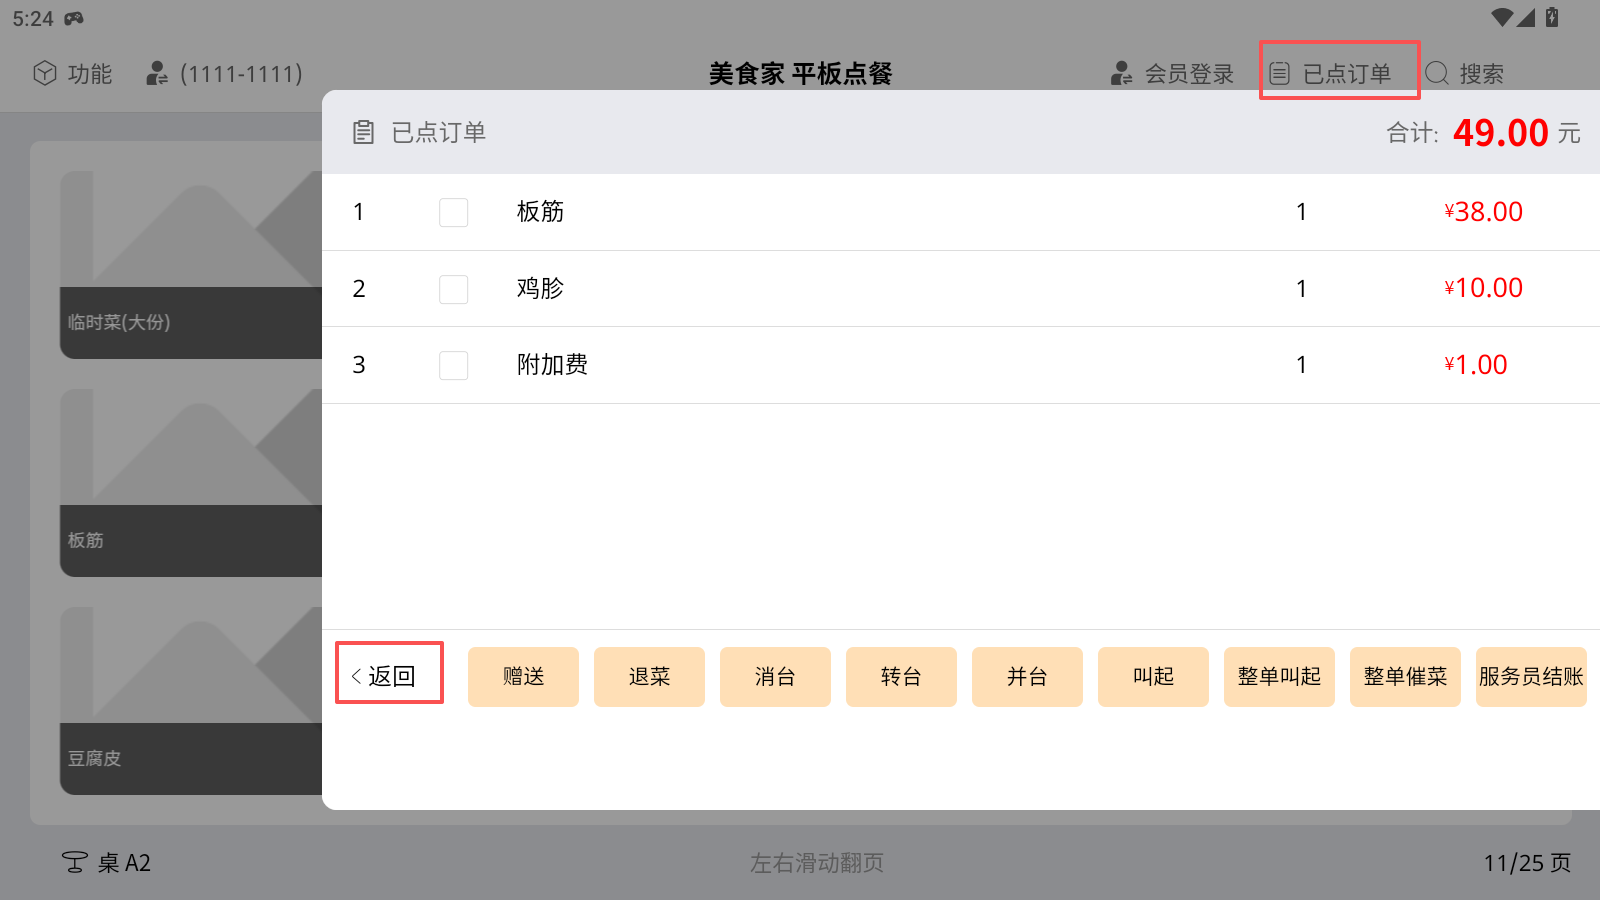Select the 附加费 checkbox
This screenshot has width=1600, height=900.
[x=453, y=365]
